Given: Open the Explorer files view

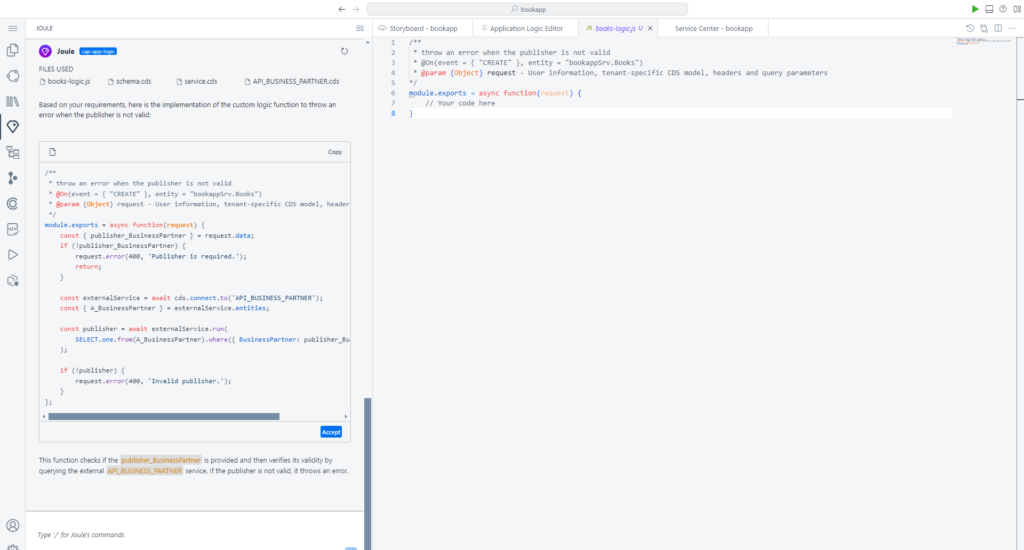Looking at the screenshot, I should (12, 50).
